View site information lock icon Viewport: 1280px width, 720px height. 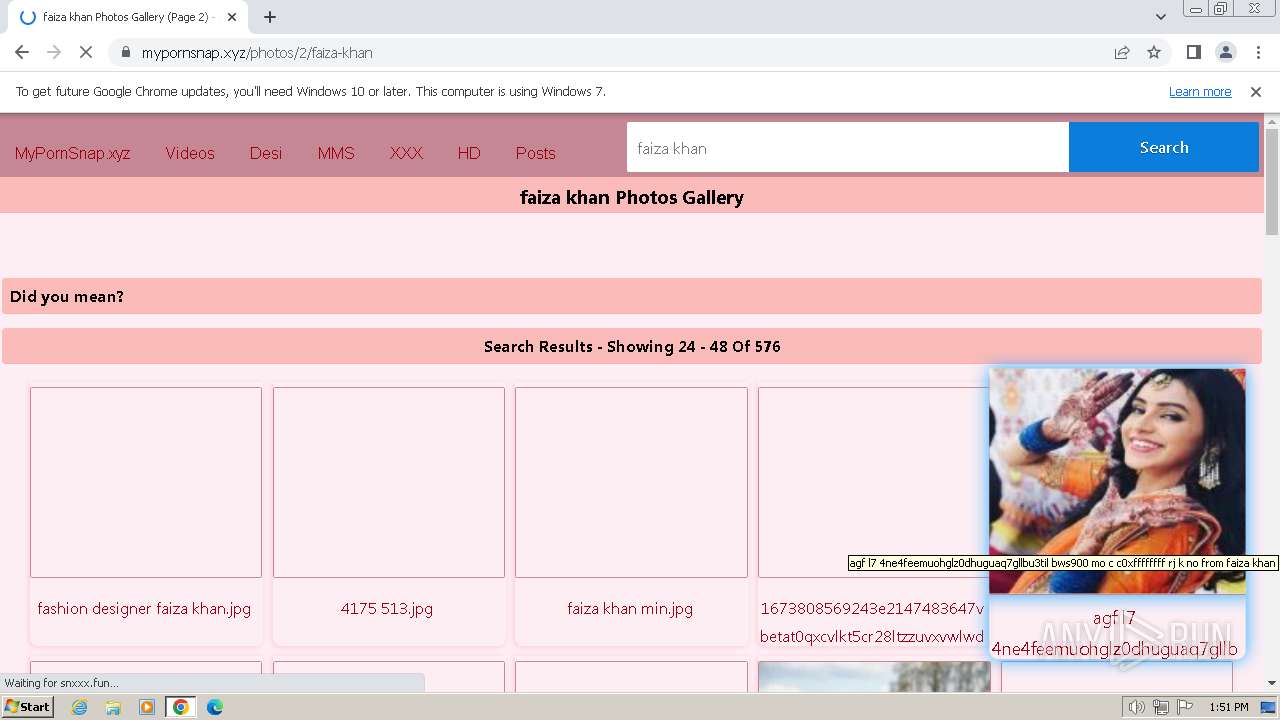pos(125,52)
